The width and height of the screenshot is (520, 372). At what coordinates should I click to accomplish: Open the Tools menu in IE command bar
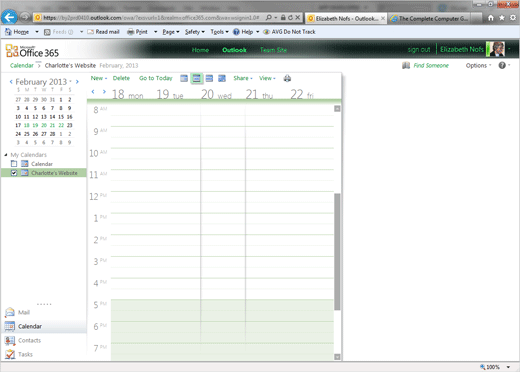pos(219,32)
